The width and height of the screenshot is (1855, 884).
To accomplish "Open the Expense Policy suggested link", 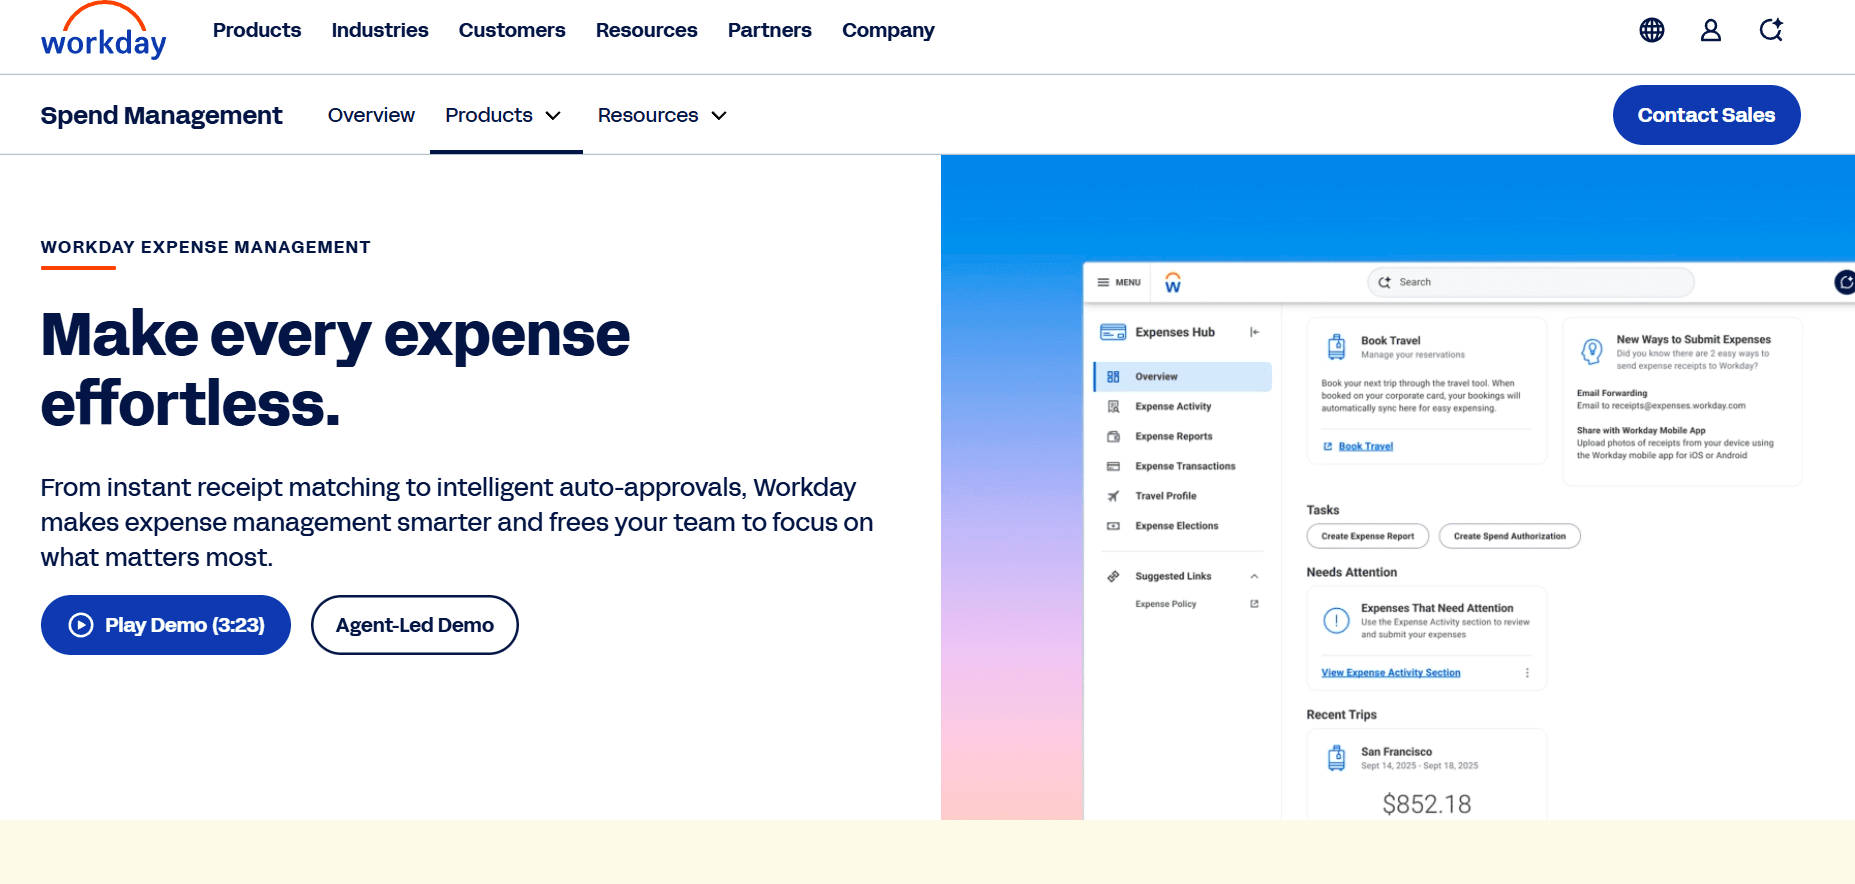I will pyautogui.click(x=1166, y=604).
